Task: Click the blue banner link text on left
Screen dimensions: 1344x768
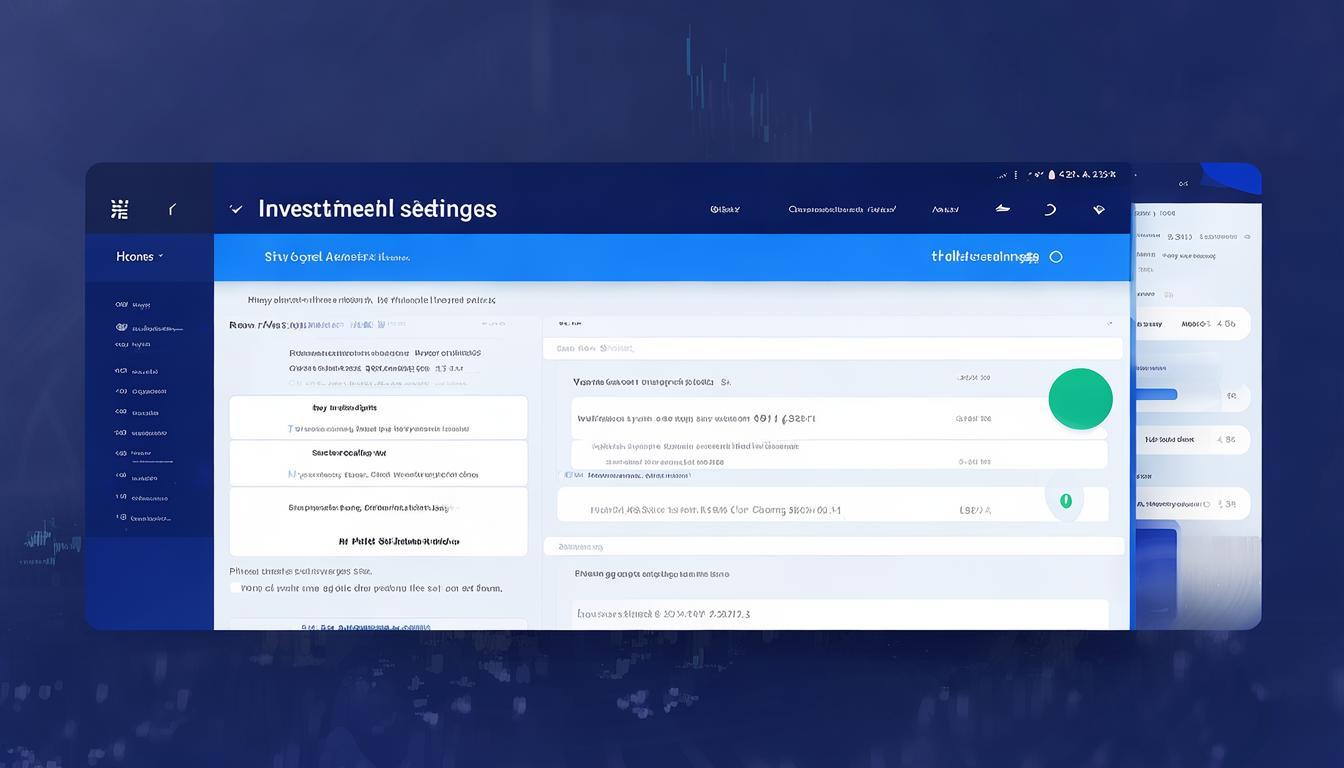Action: click(x=336, y=257)
